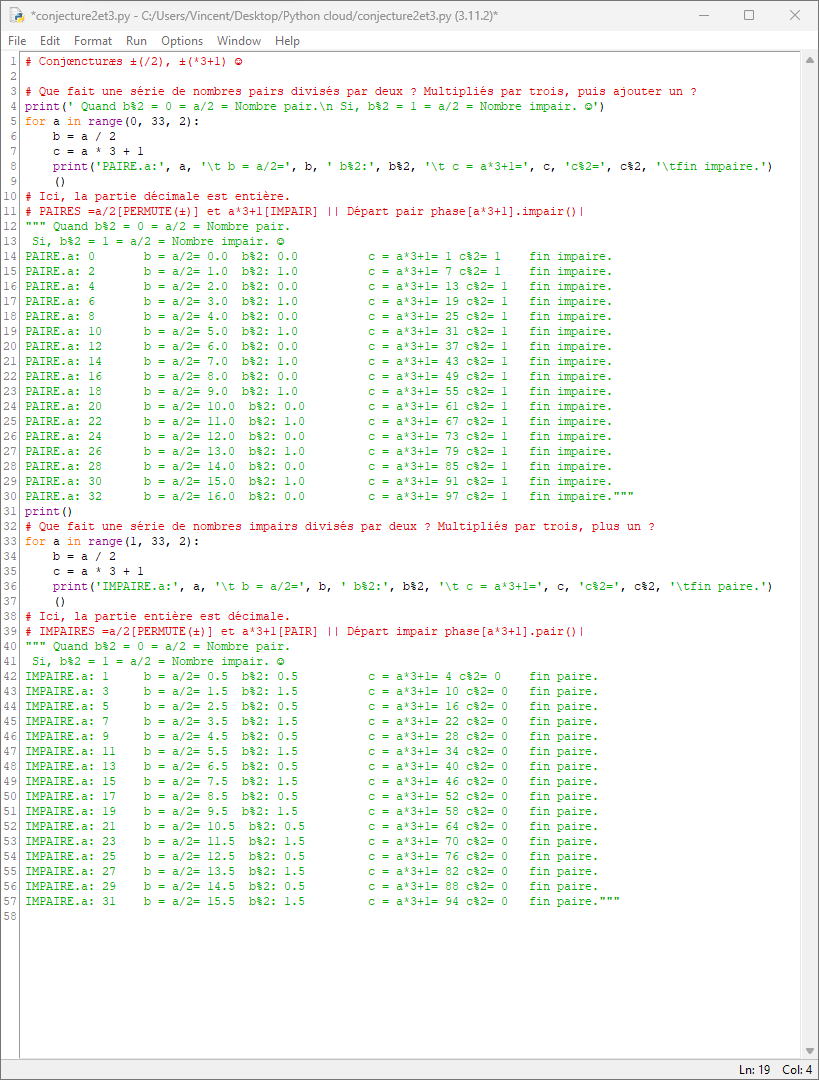Open the Window menu
Viewport: 819px width, 1080px height.
point(238,41)
